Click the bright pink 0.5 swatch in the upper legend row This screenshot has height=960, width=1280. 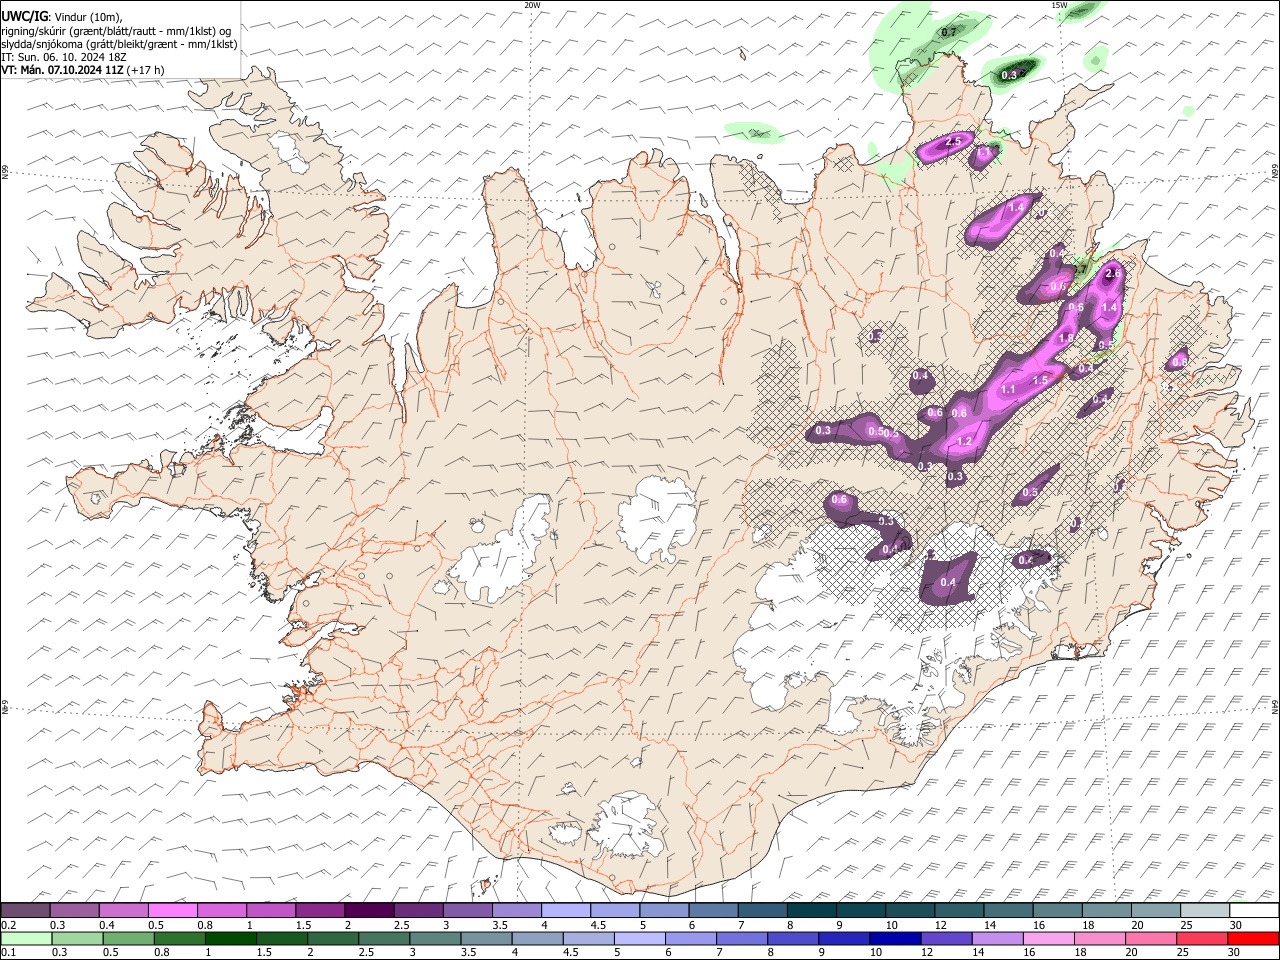(172, 911)
